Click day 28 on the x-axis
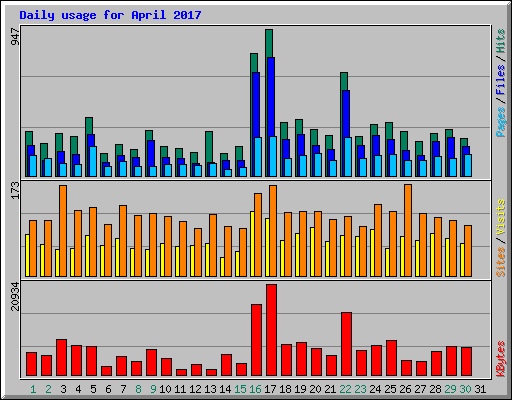Screen dimensions: 512x400 [435, 389]
